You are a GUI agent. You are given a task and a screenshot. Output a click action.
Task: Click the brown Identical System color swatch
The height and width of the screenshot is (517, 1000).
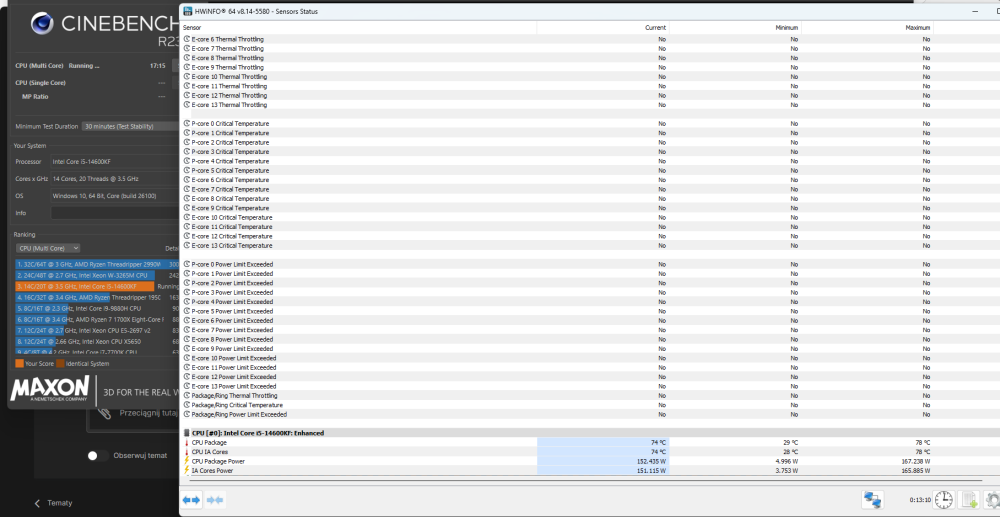point(60,363)
